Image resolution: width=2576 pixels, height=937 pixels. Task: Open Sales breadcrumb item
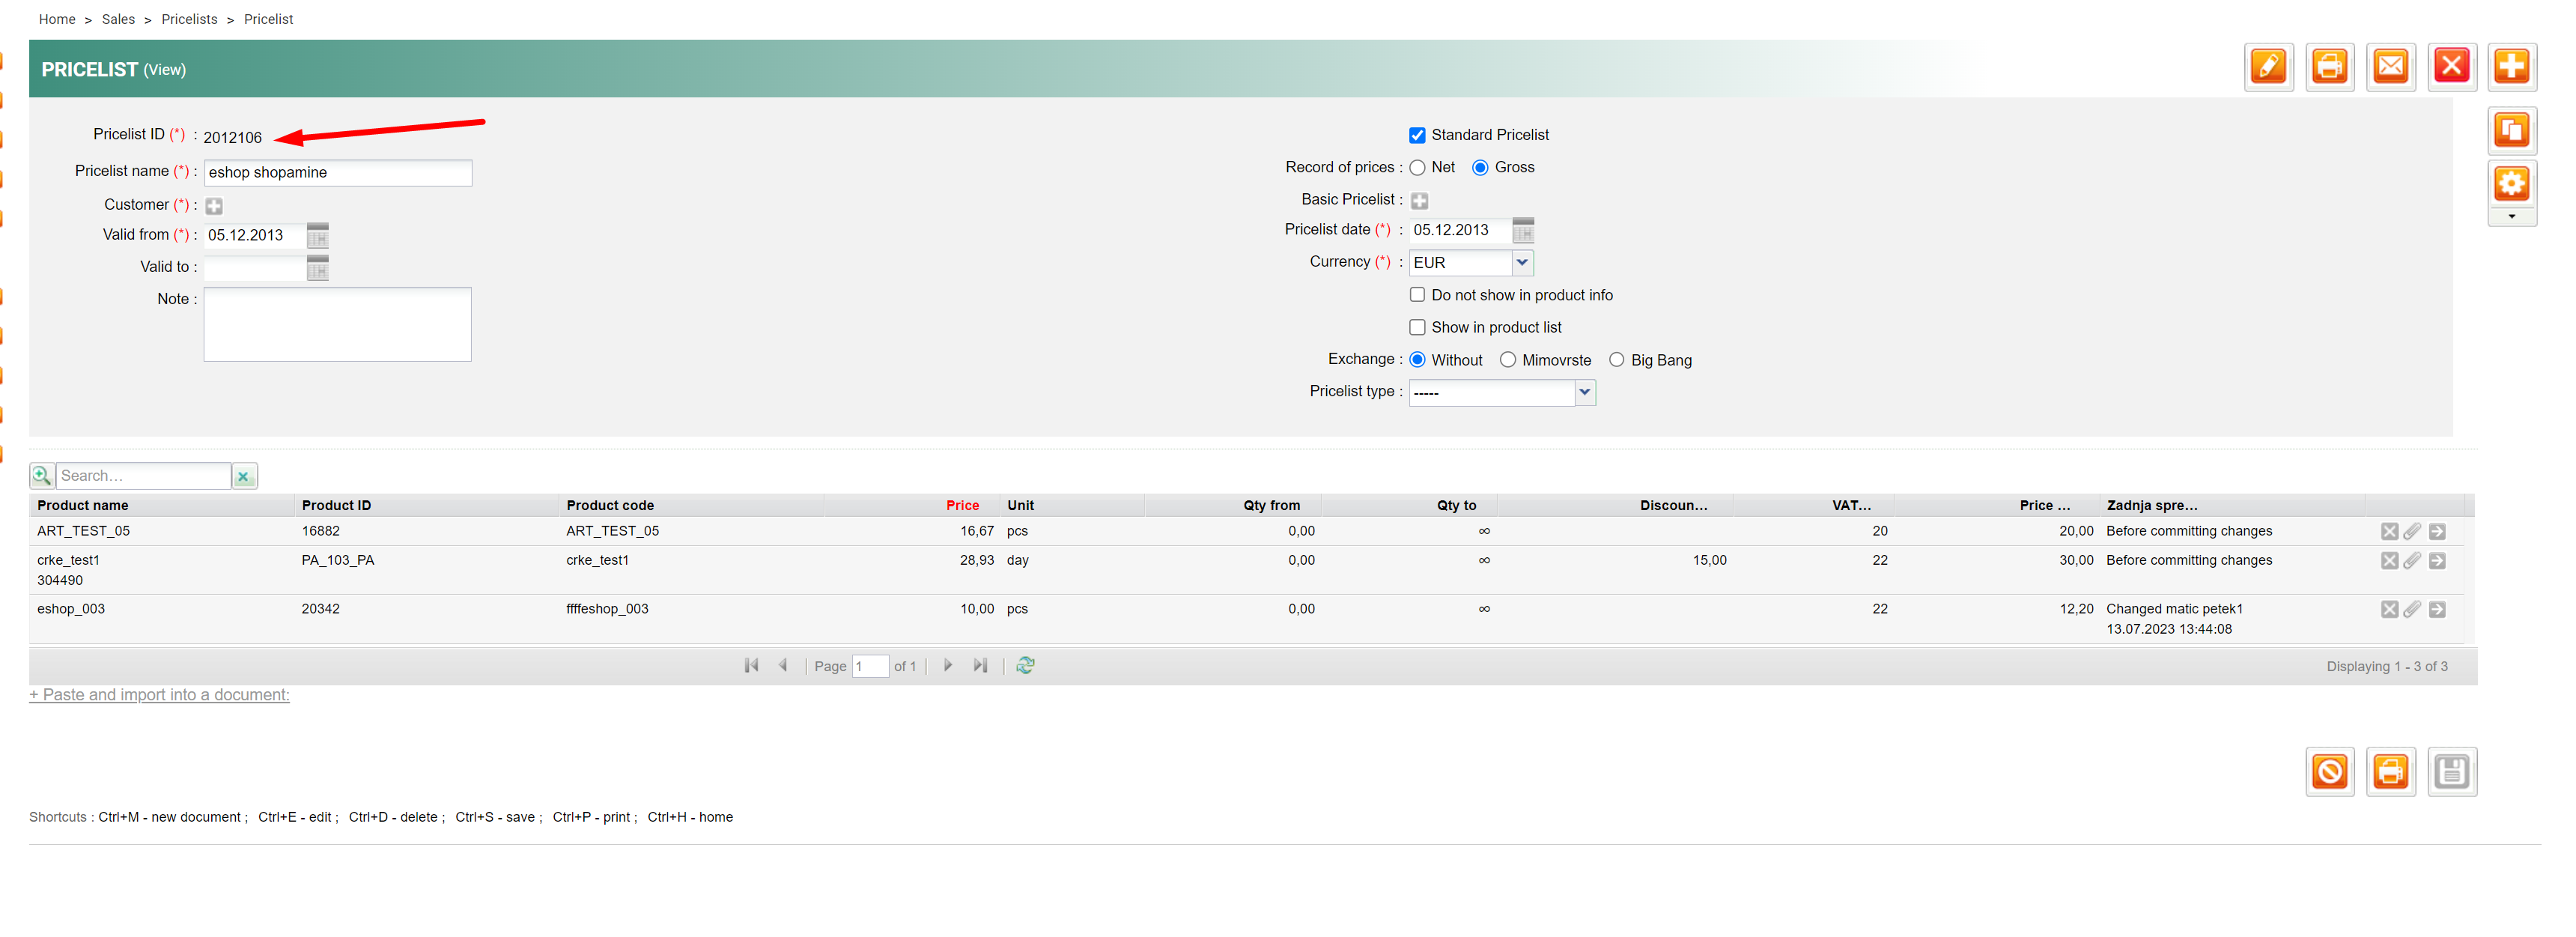coord(118,19)
